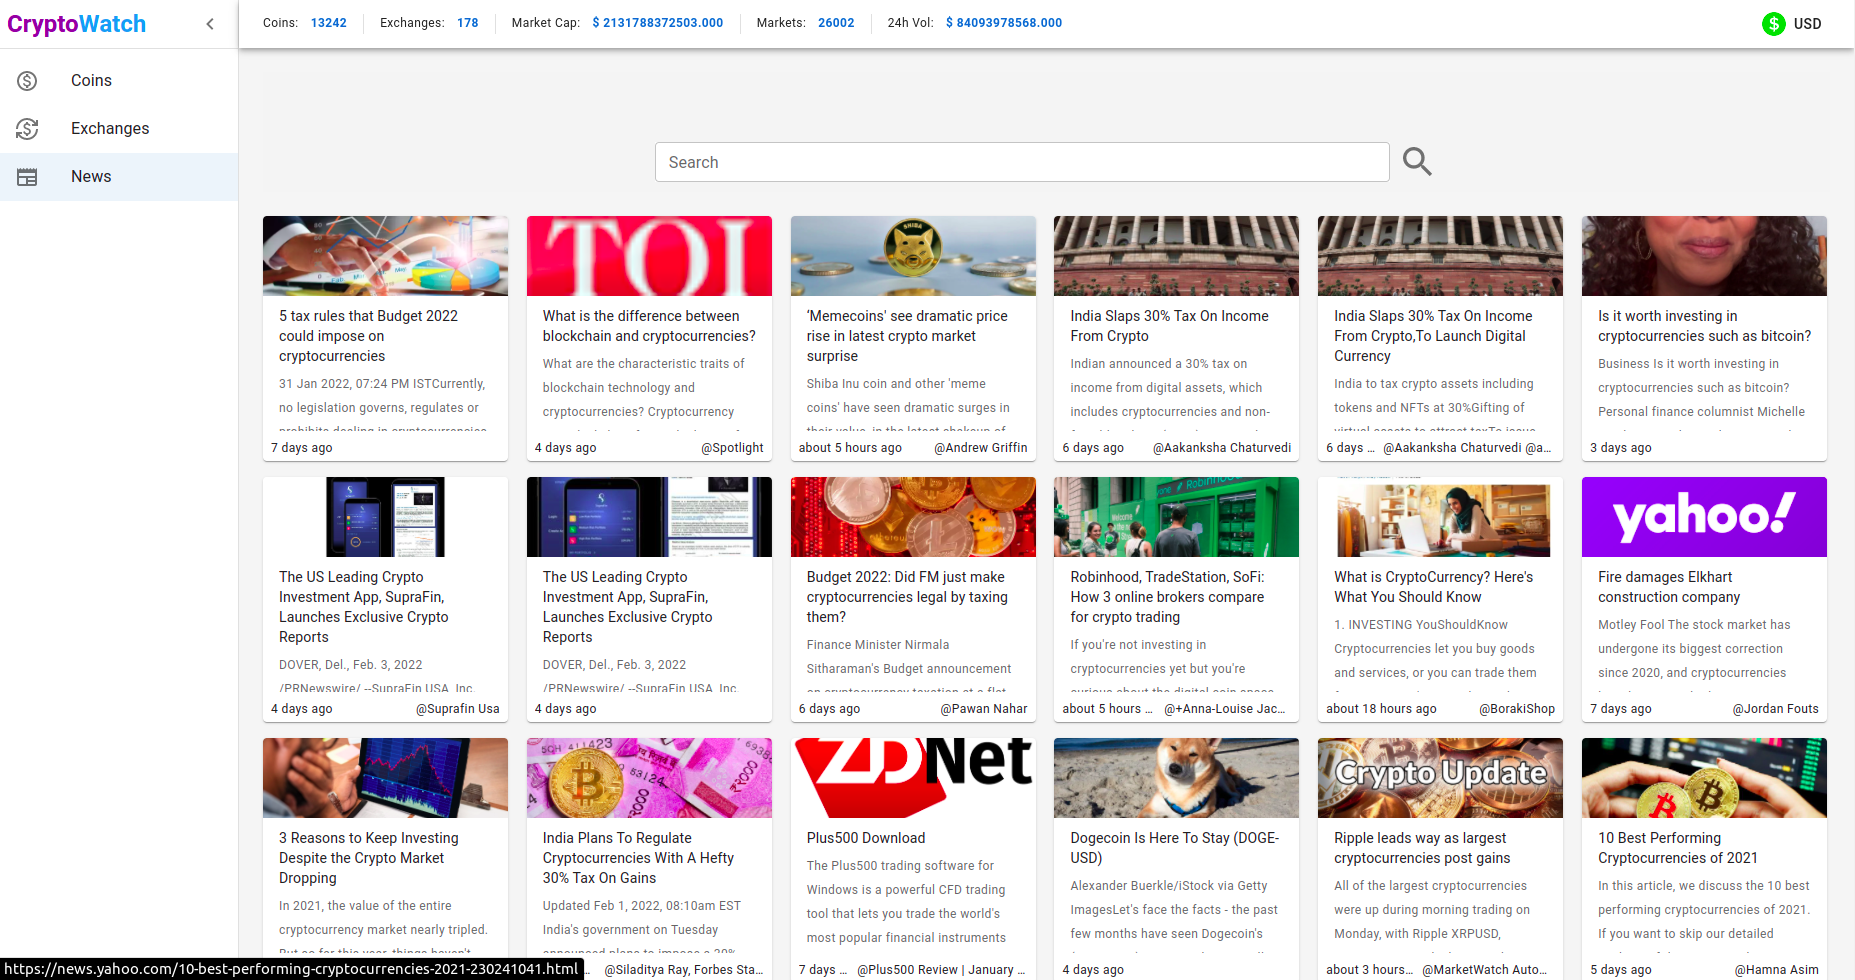Image resolution: width=1855 pixels, height=980 pixels.
Task: Select the News menu item
Action: (119, 177)
